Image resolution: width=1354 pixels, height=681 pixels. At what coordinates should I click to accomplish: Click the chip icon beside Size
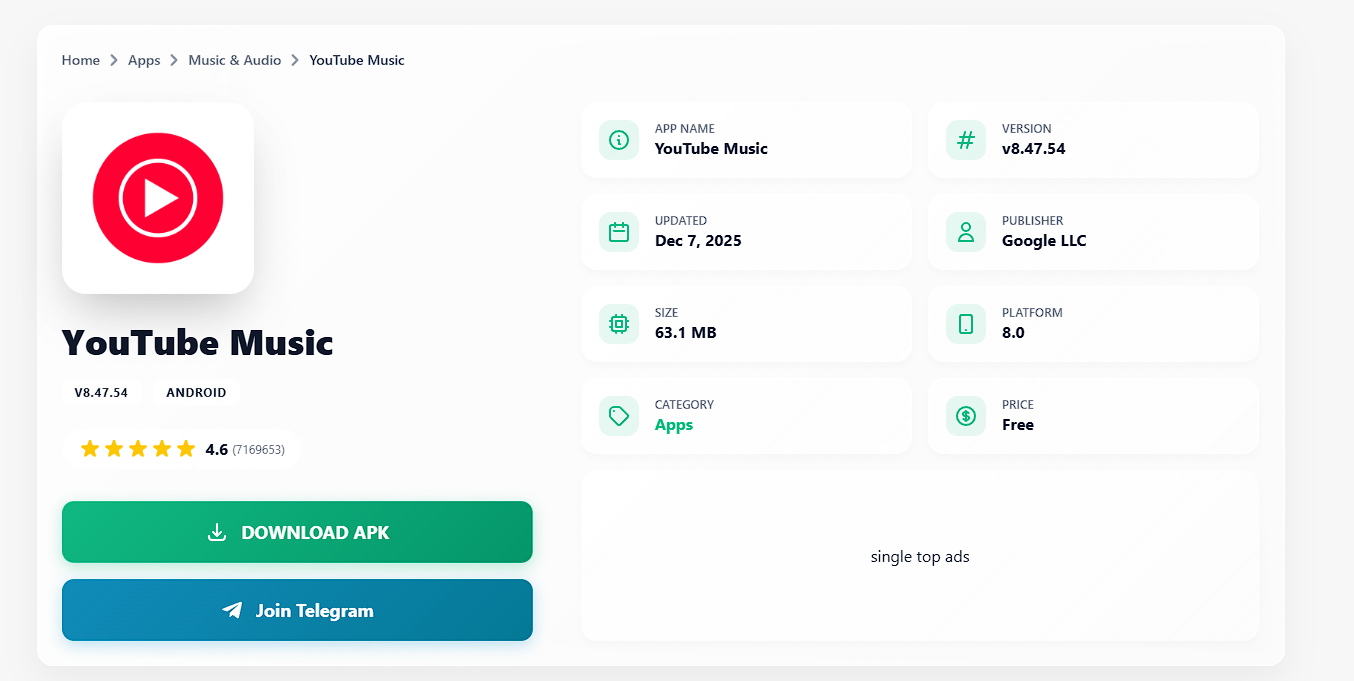(x=619, y=324)
